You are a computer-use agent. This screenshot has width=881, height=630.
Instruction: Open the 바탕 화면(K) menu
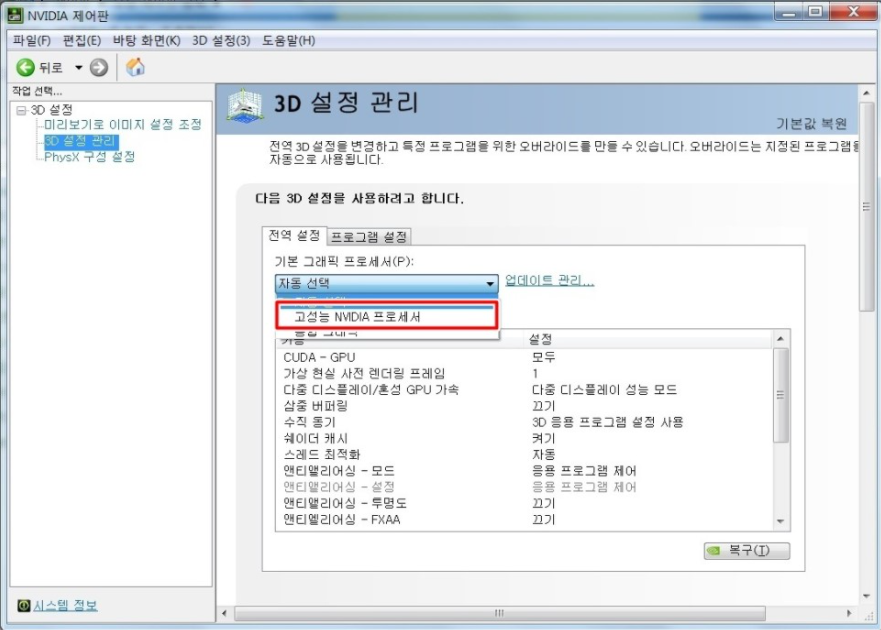click(x=146, y=40)
